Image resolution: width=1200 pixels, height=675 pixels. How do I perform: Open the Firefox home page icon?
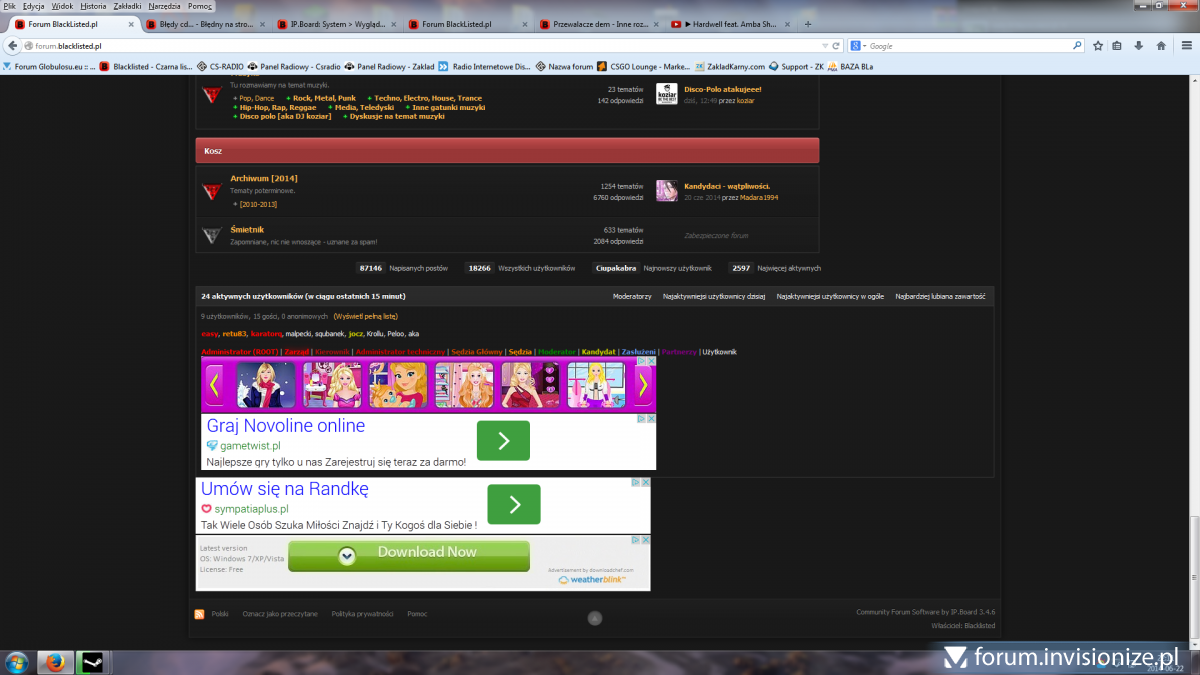(x=1161, y=46)
